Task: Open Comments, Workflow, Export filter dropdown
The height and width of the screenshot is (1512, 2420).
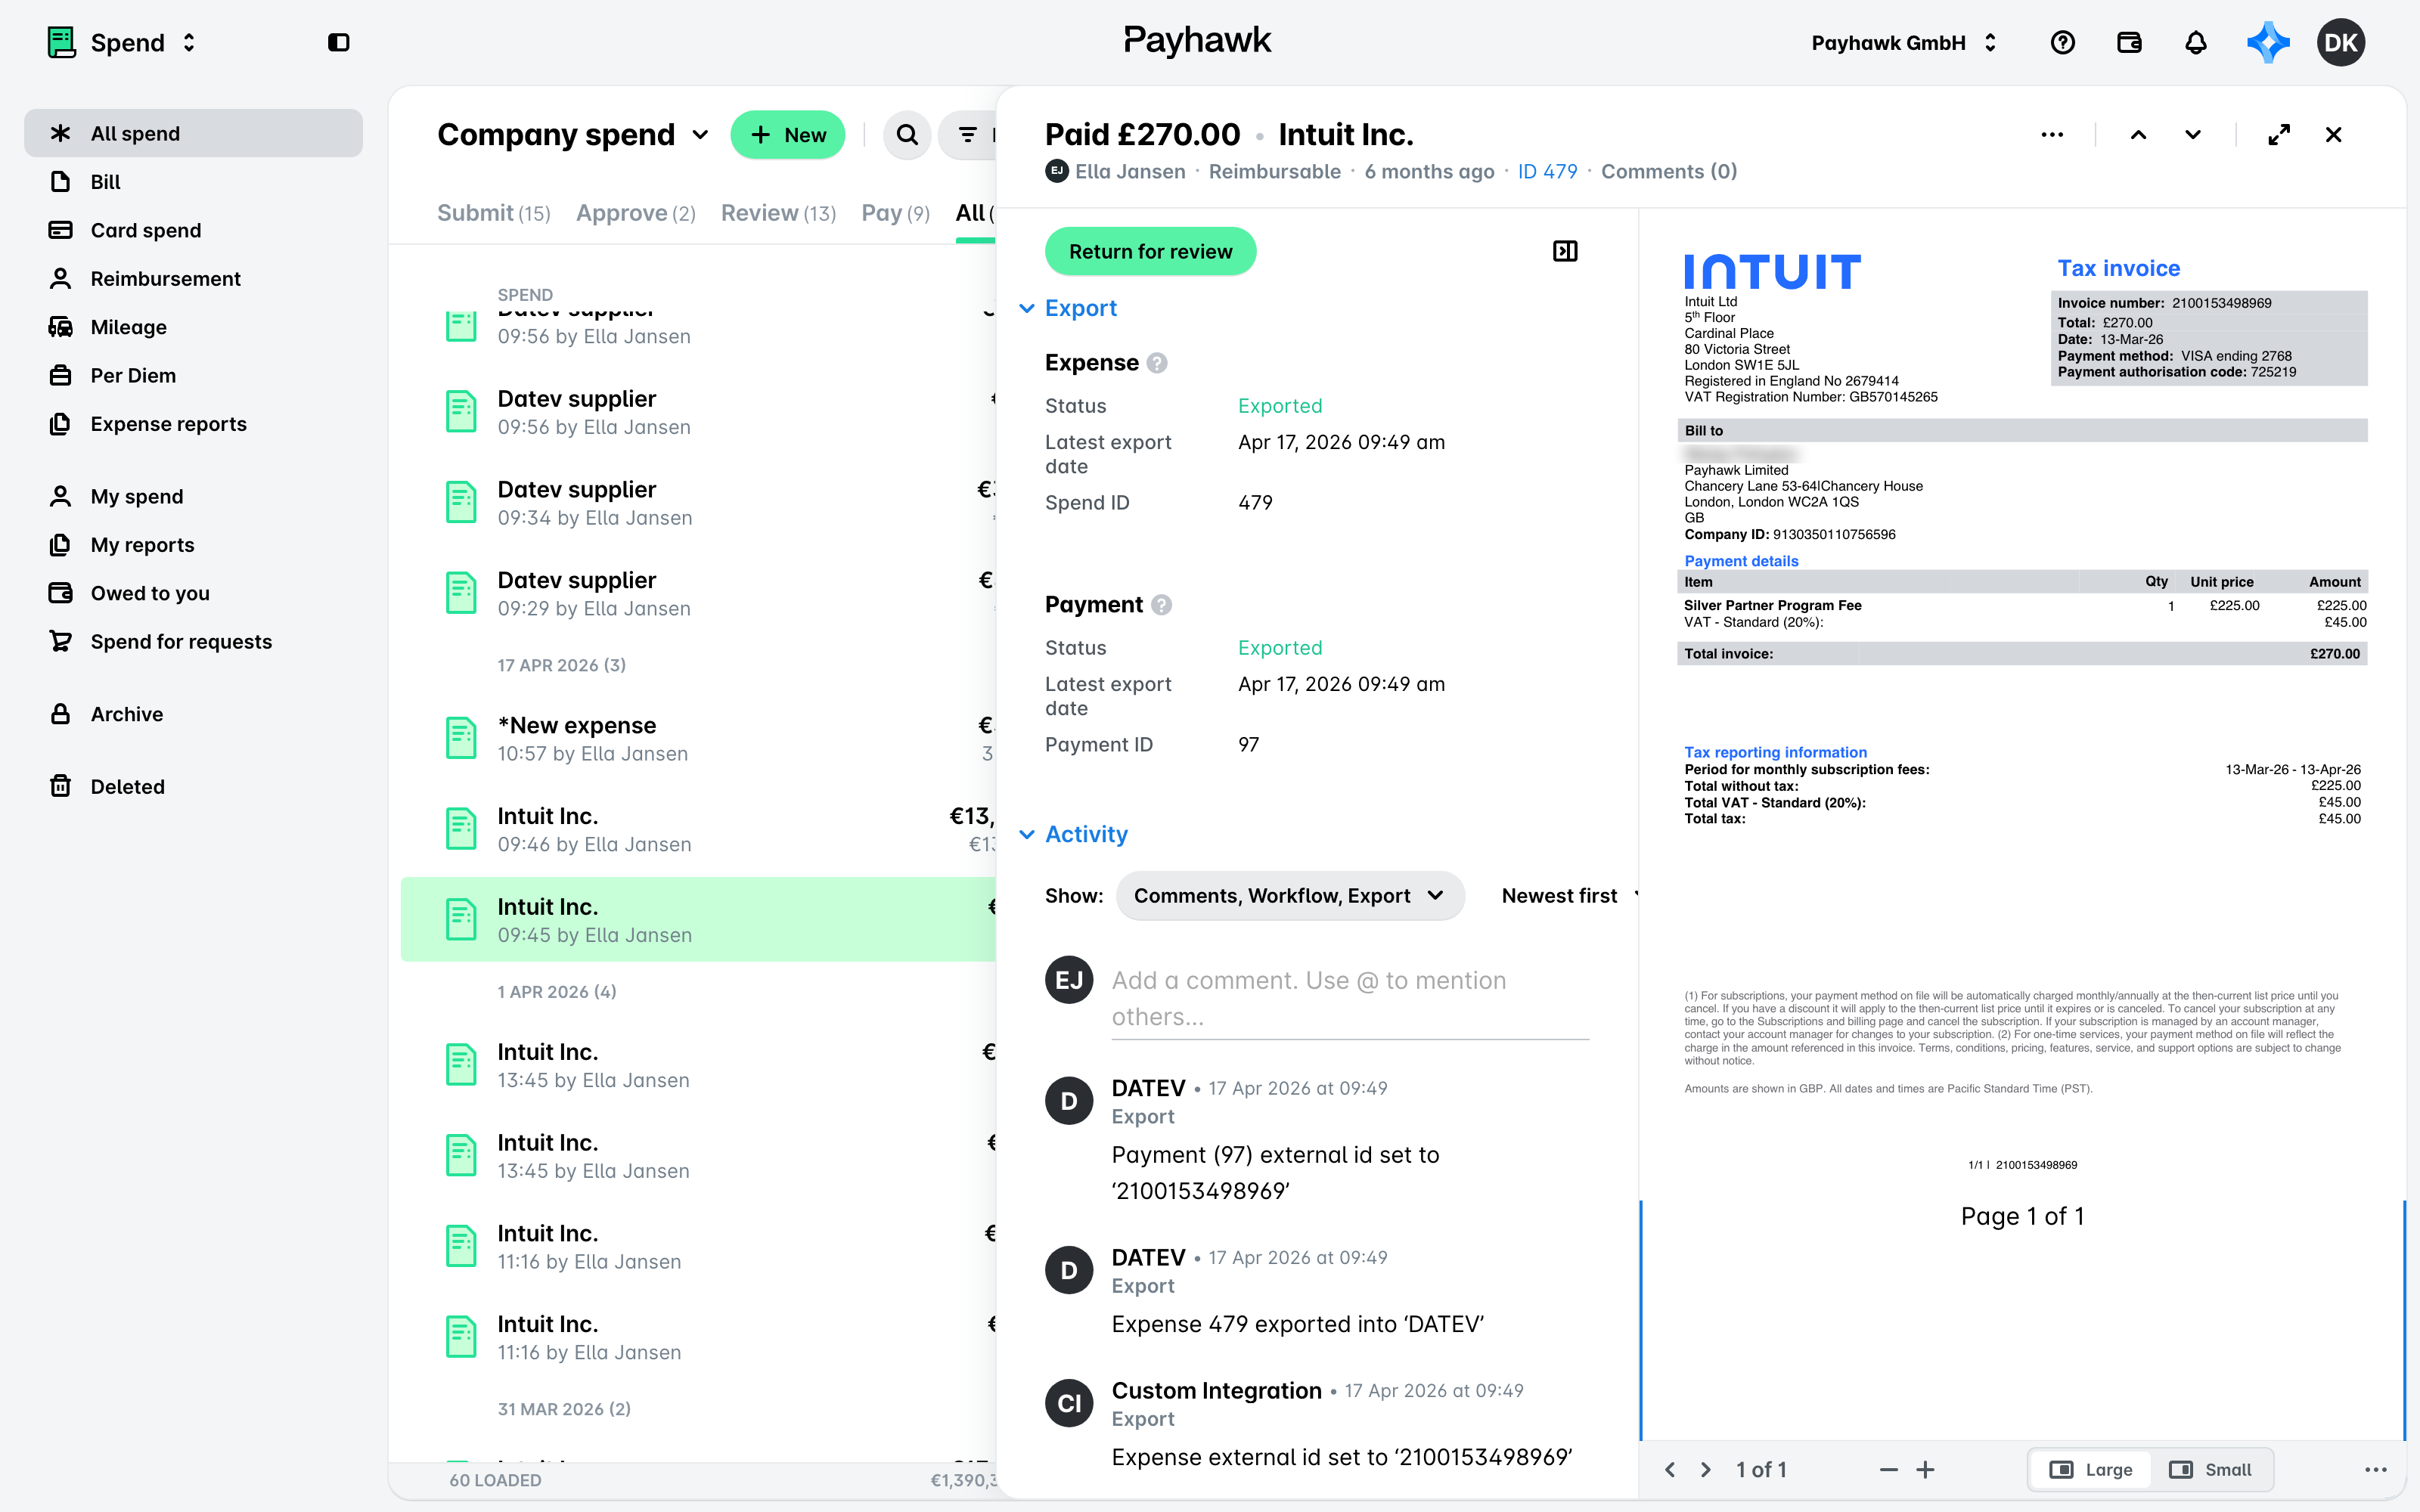Action: pos(1289,895)
